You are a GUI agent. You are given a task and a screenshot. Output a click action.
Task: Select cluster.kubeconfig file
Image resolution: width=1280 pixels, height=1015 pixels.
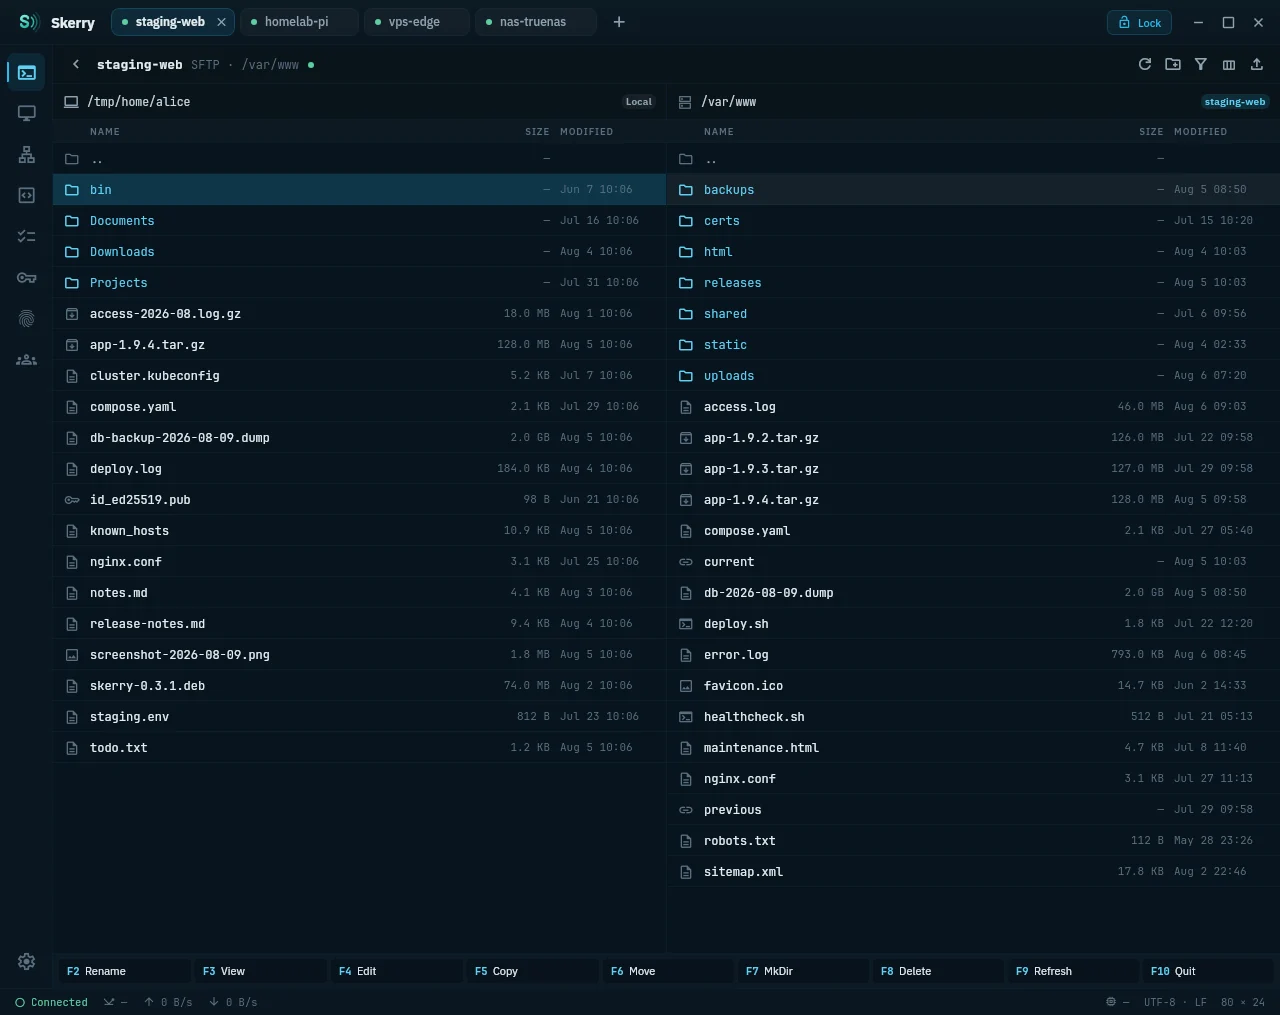tap(359, 376)
